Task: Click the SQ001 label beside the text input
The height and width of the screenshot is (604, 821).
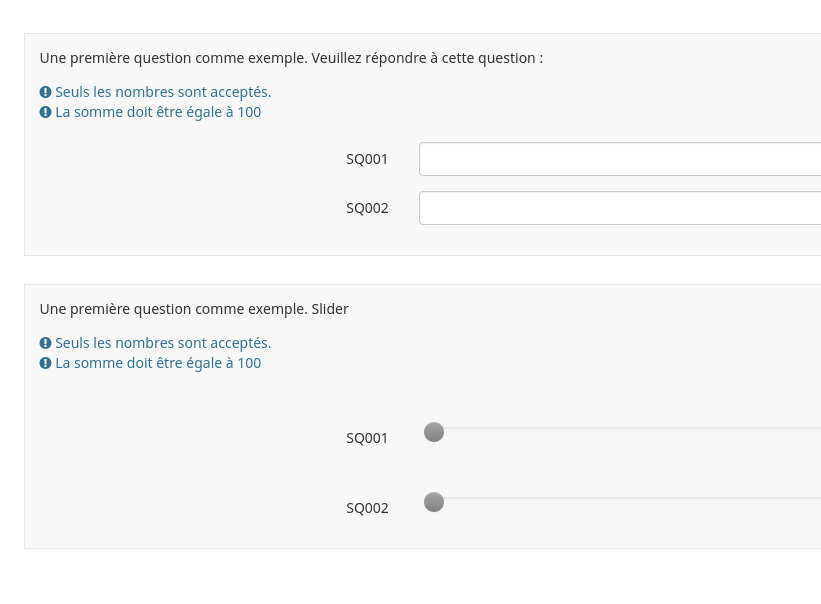Action: click(x=367, y=159)
